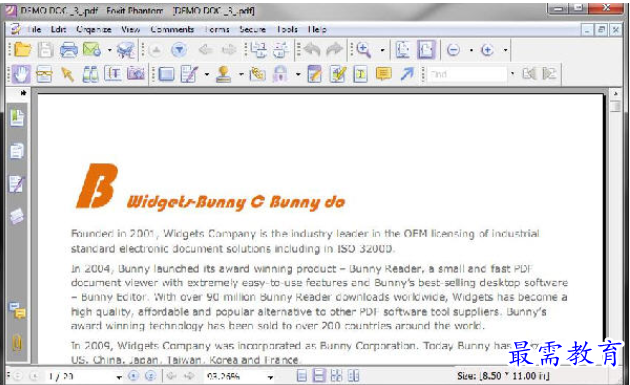Click the Find Previous button
This screenshot has width=630, height=385.
coord(529,74)
